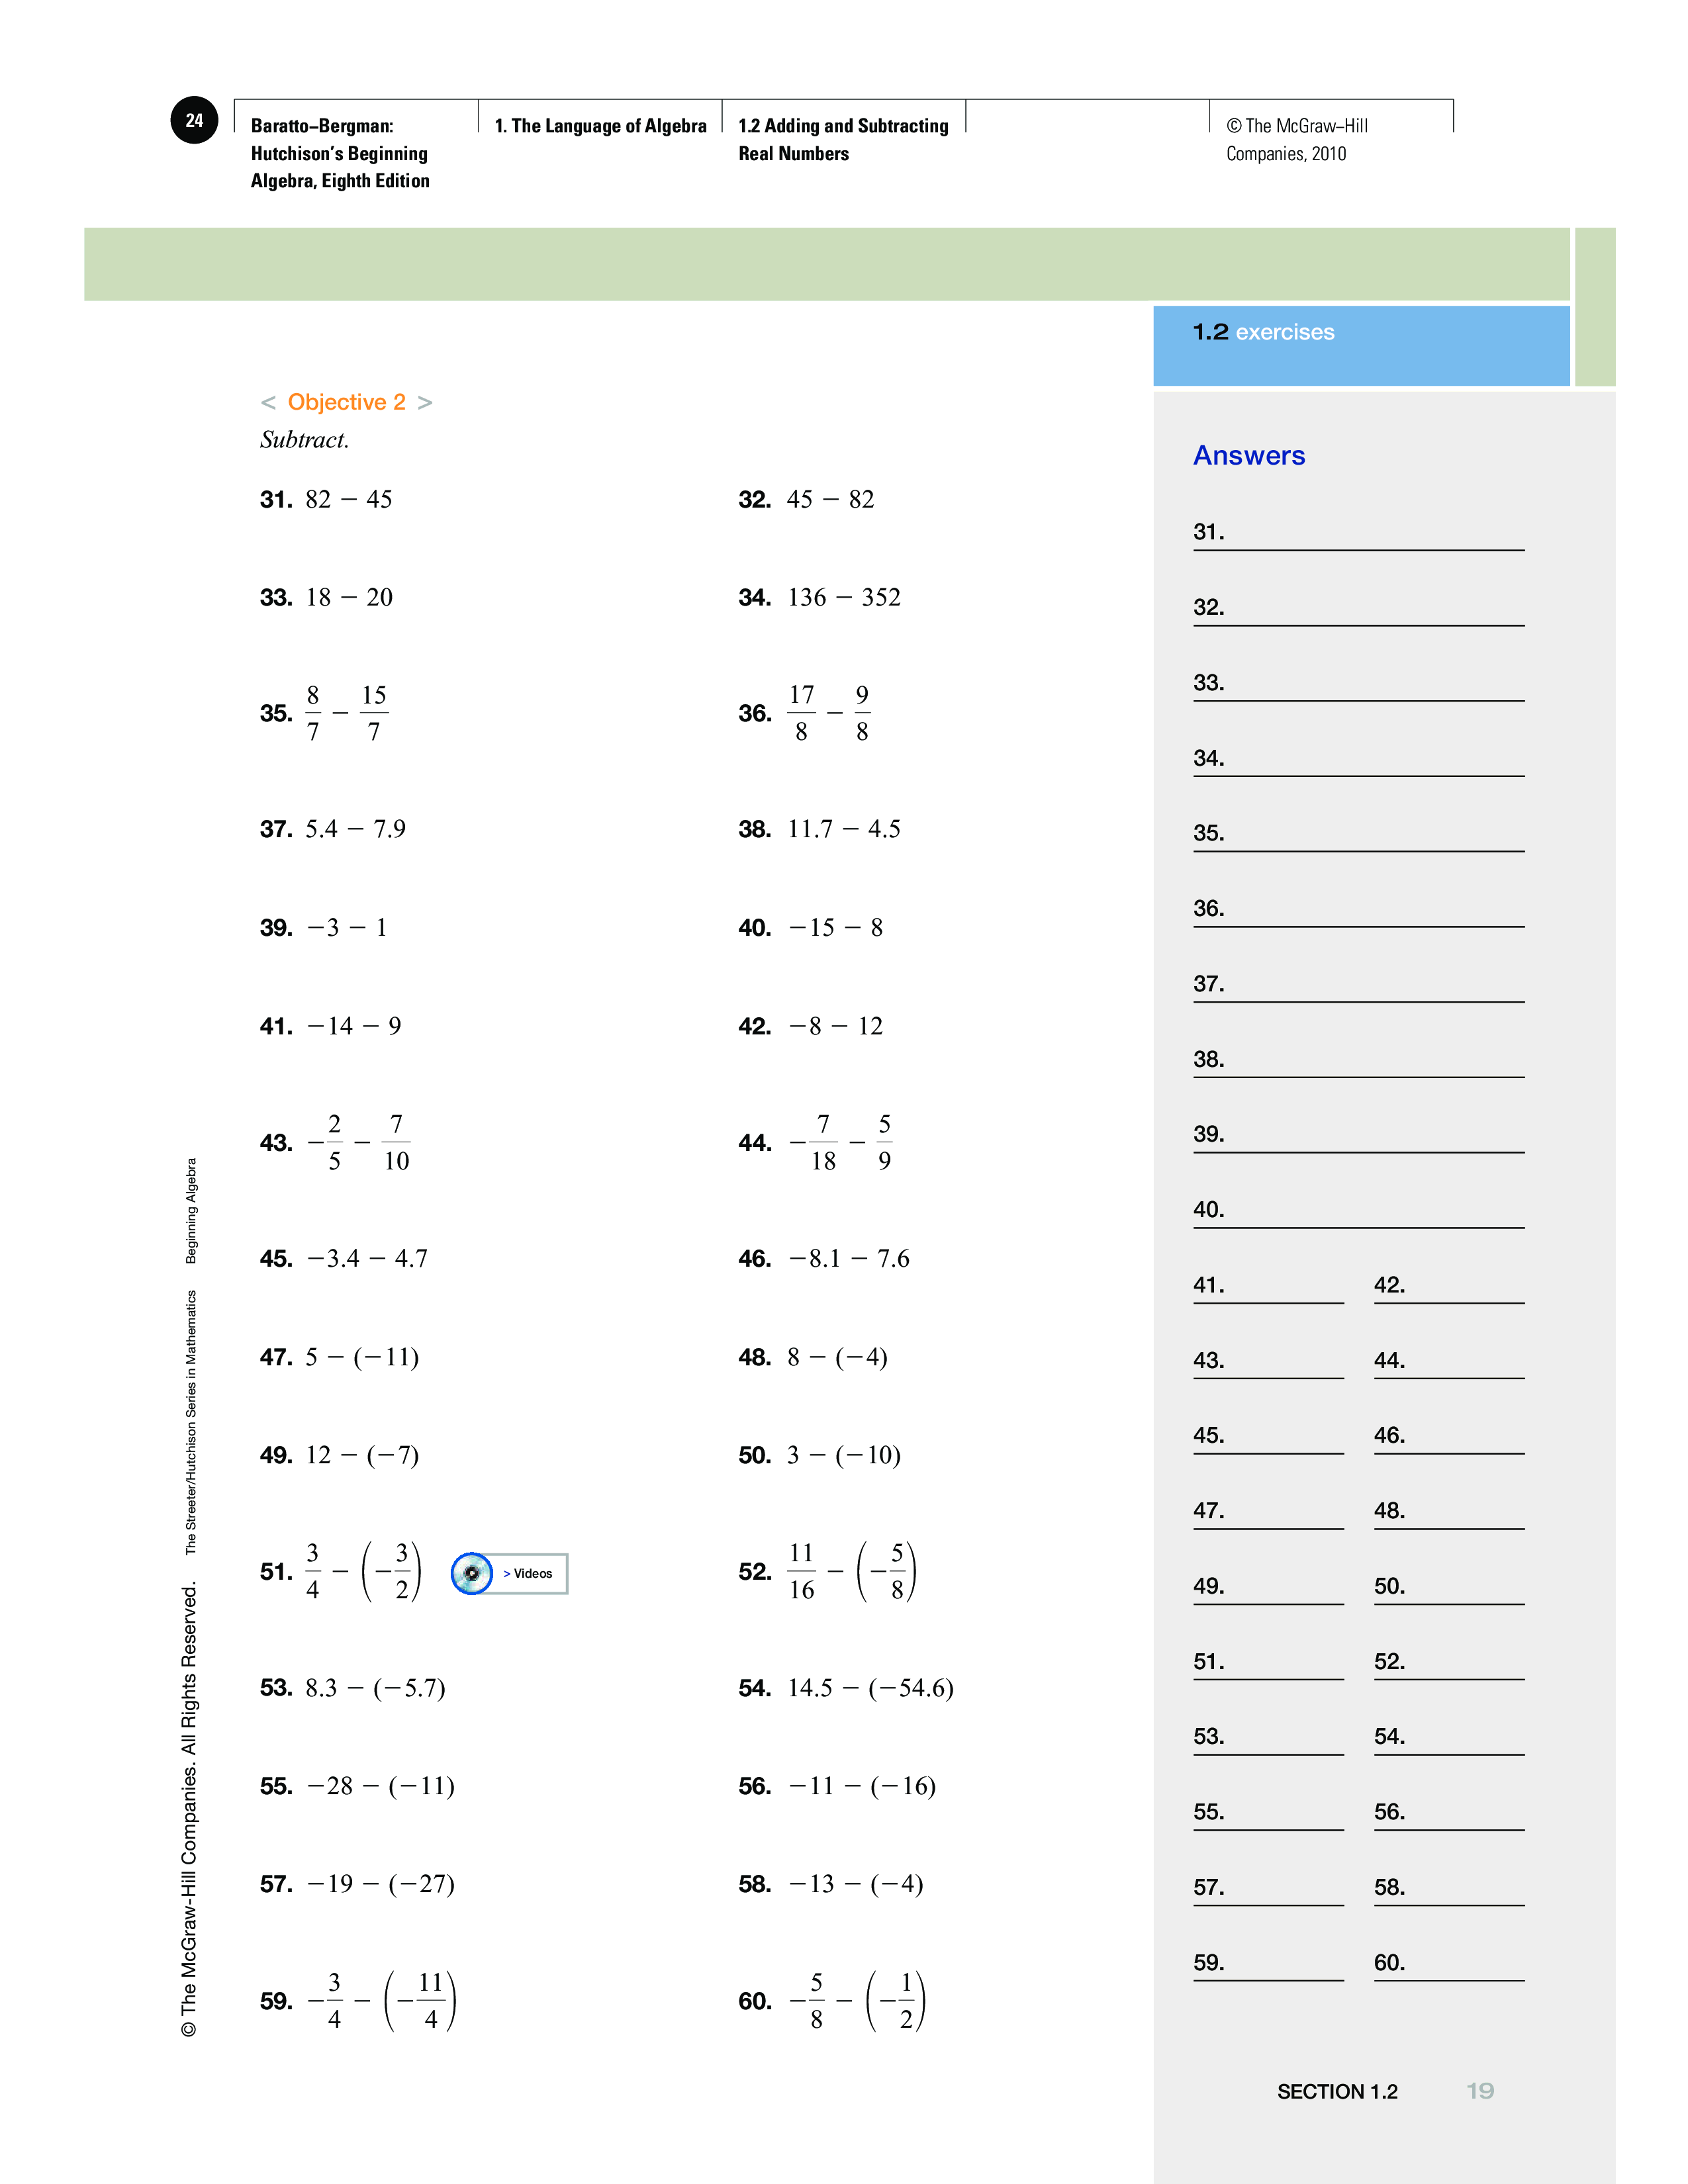This screenshot has width=1688, height=2184.
Task: Click the SECTION 1.2 footer label
Action: click(1337, 2091)
